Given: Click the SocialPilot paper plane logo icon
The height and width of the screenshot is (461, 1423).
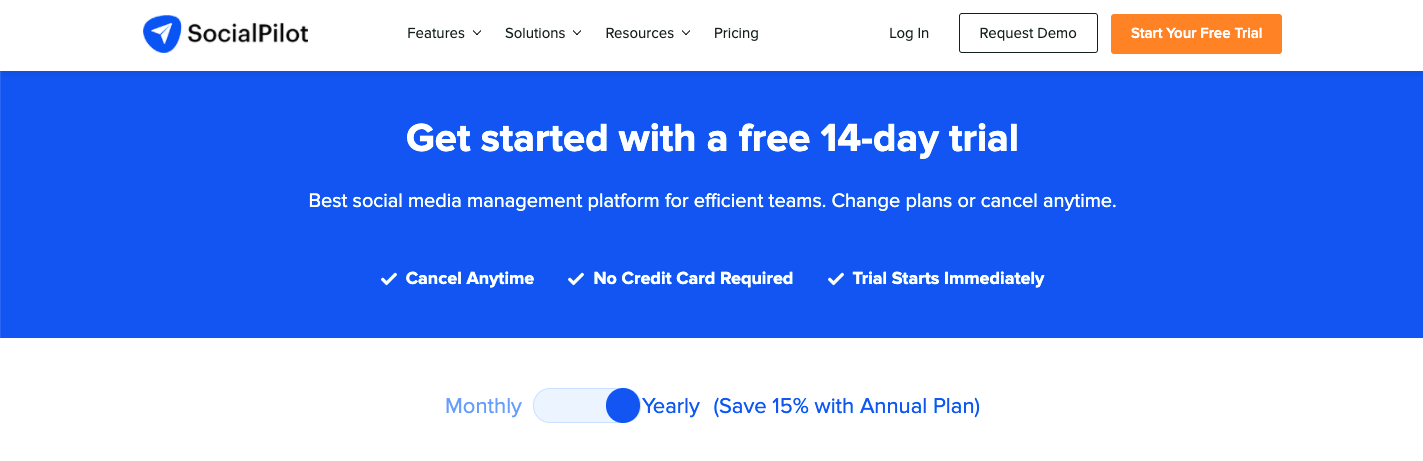Looking at the screenshot, I should pyautogui.click(x=161, y=33).
